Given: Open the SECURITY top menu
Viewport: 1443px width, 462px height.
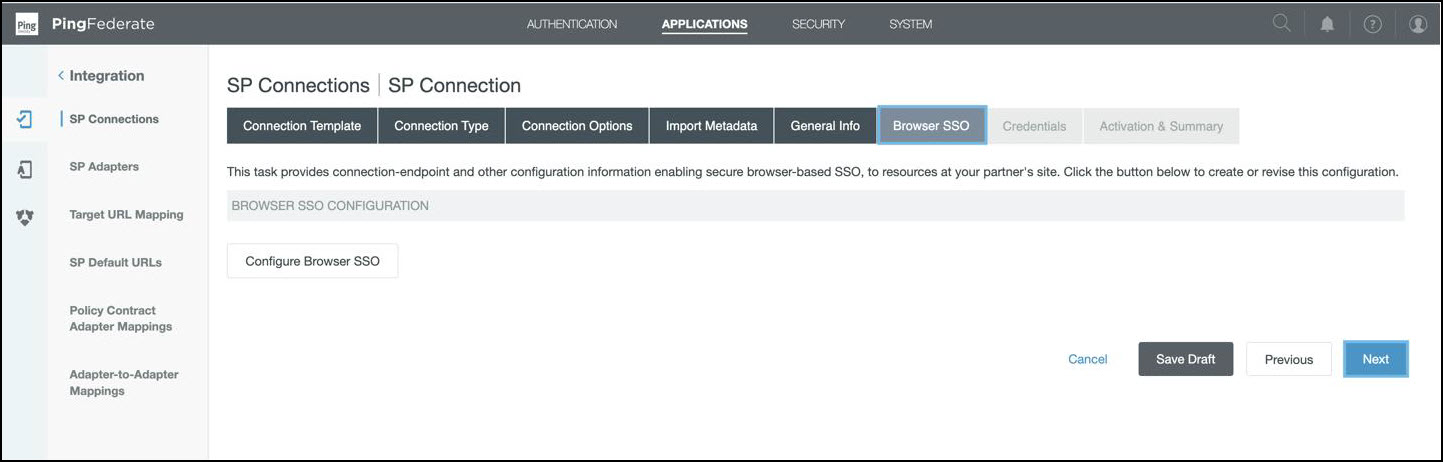Looking at the screenshot, I should point(818,24).
